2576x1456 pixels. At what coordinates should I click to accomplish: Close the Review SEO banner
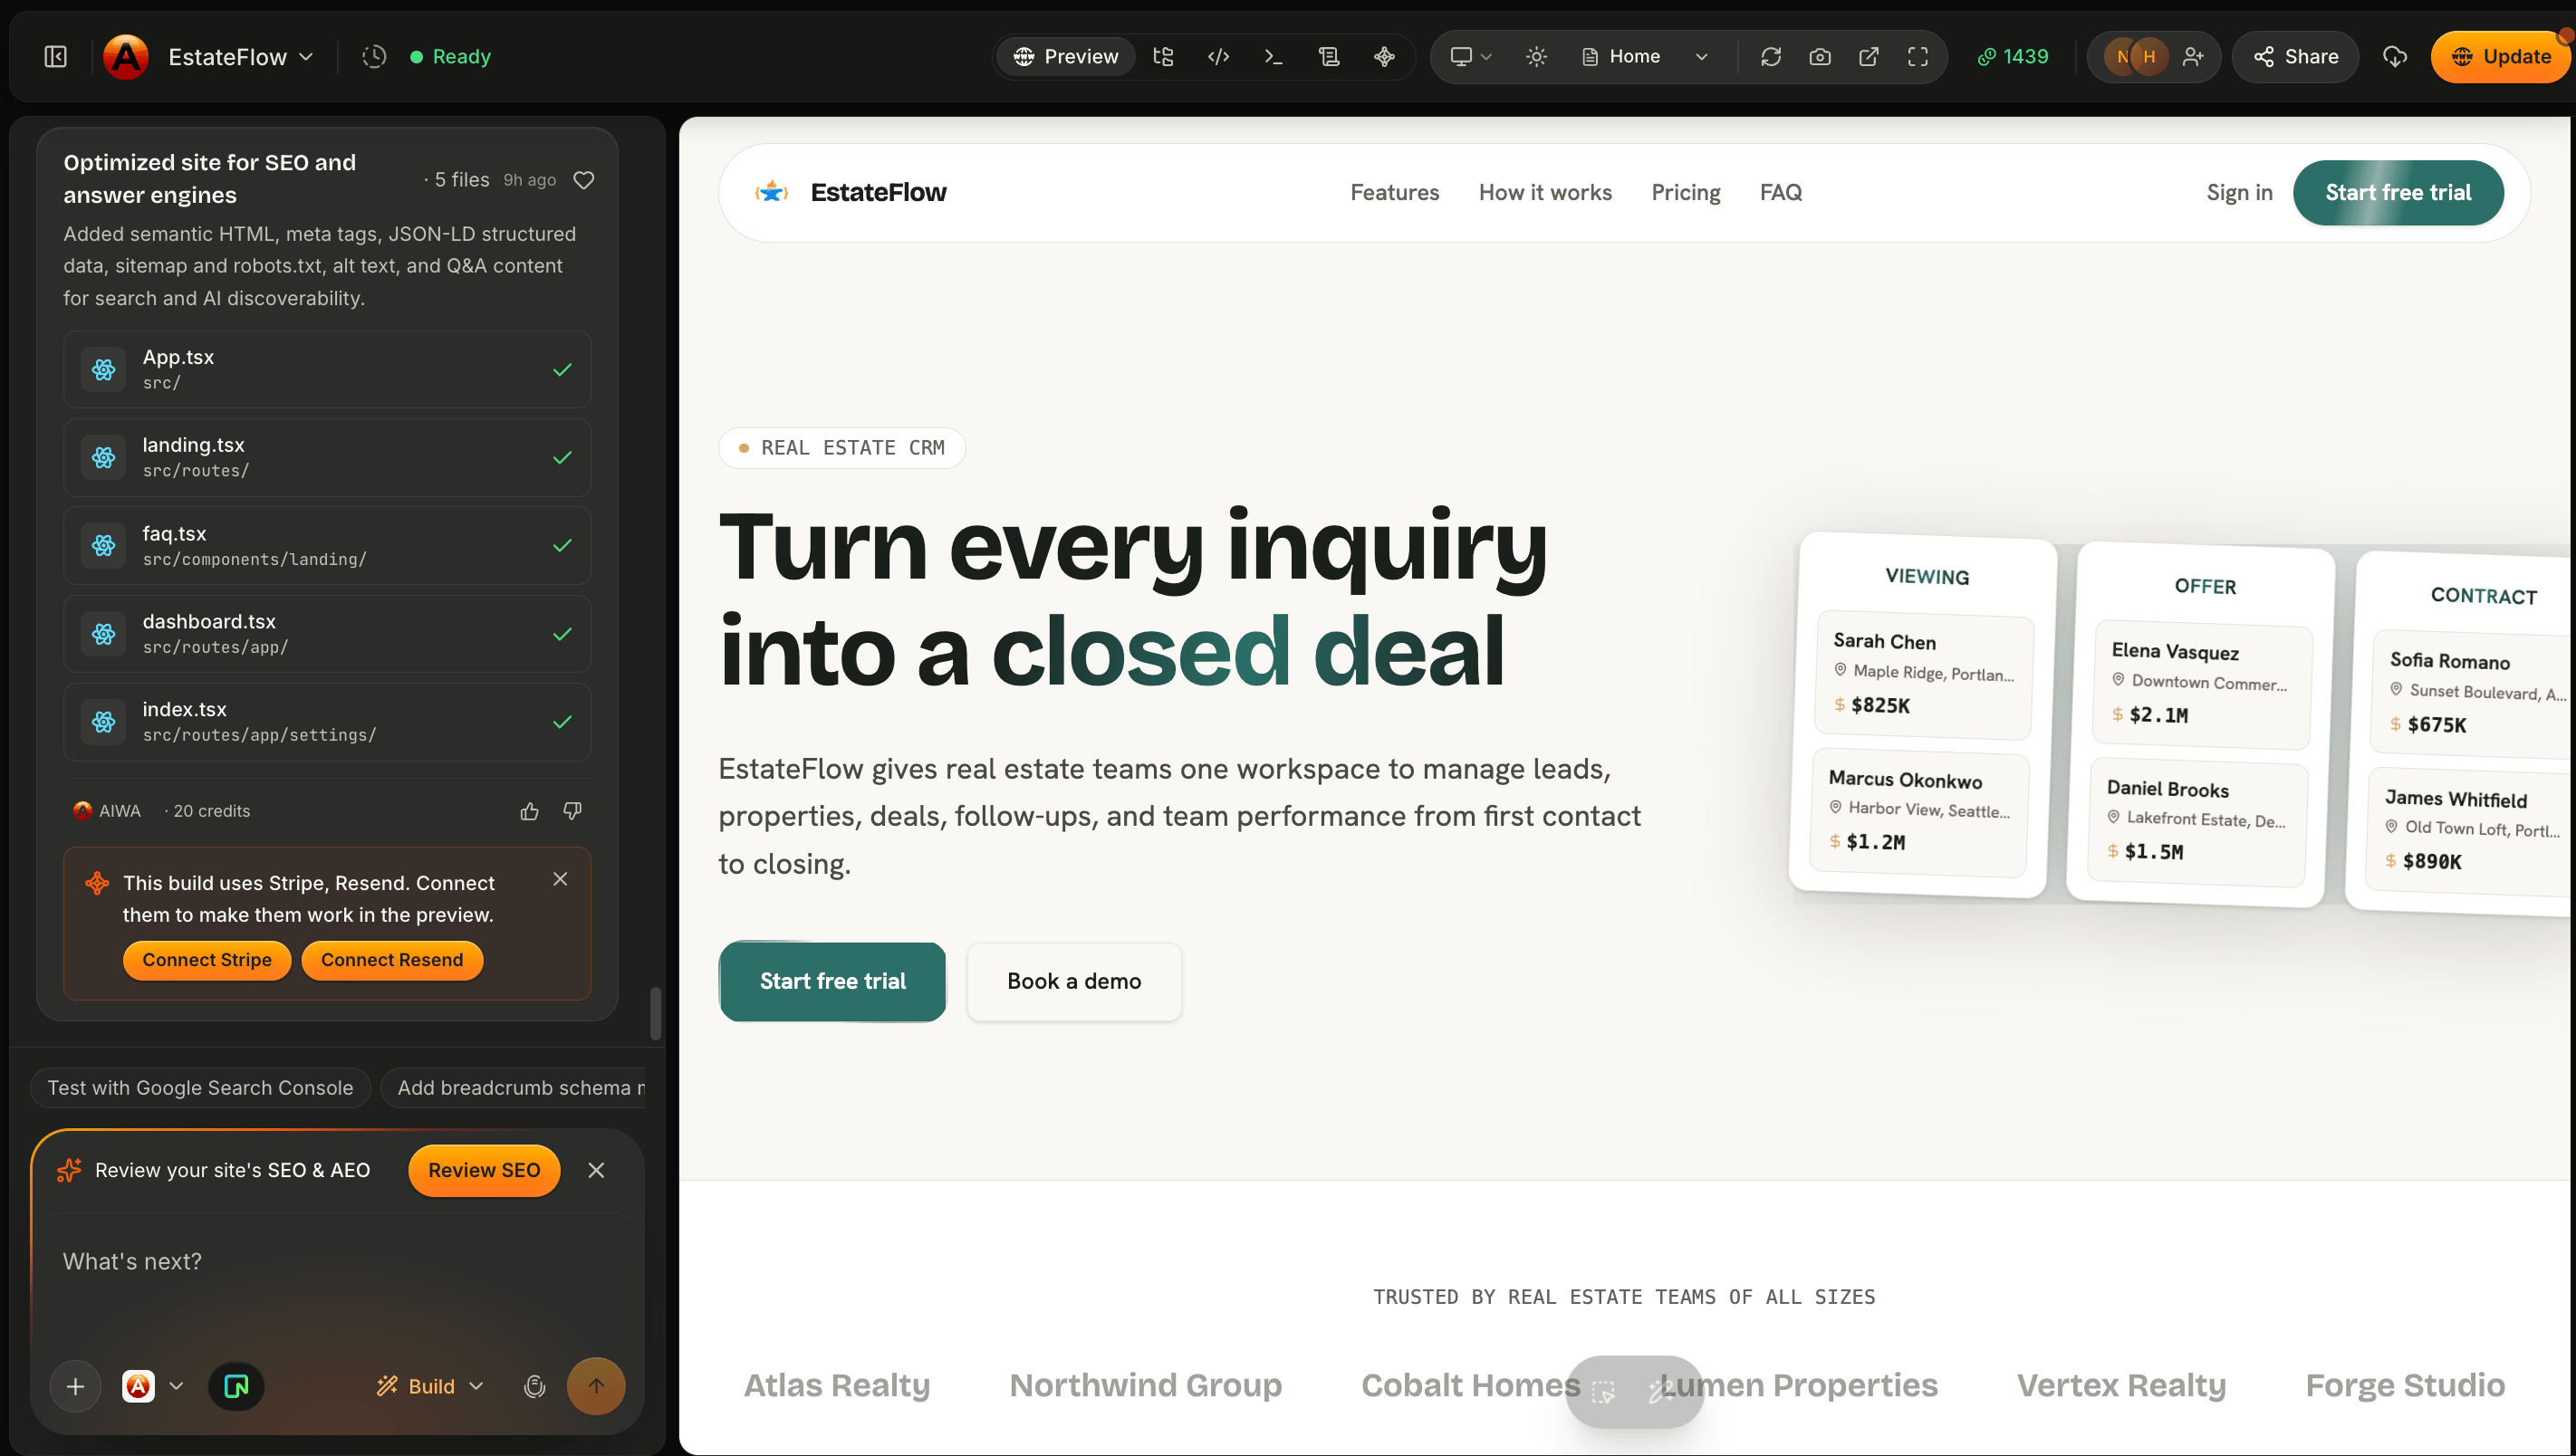point(596,1170)
